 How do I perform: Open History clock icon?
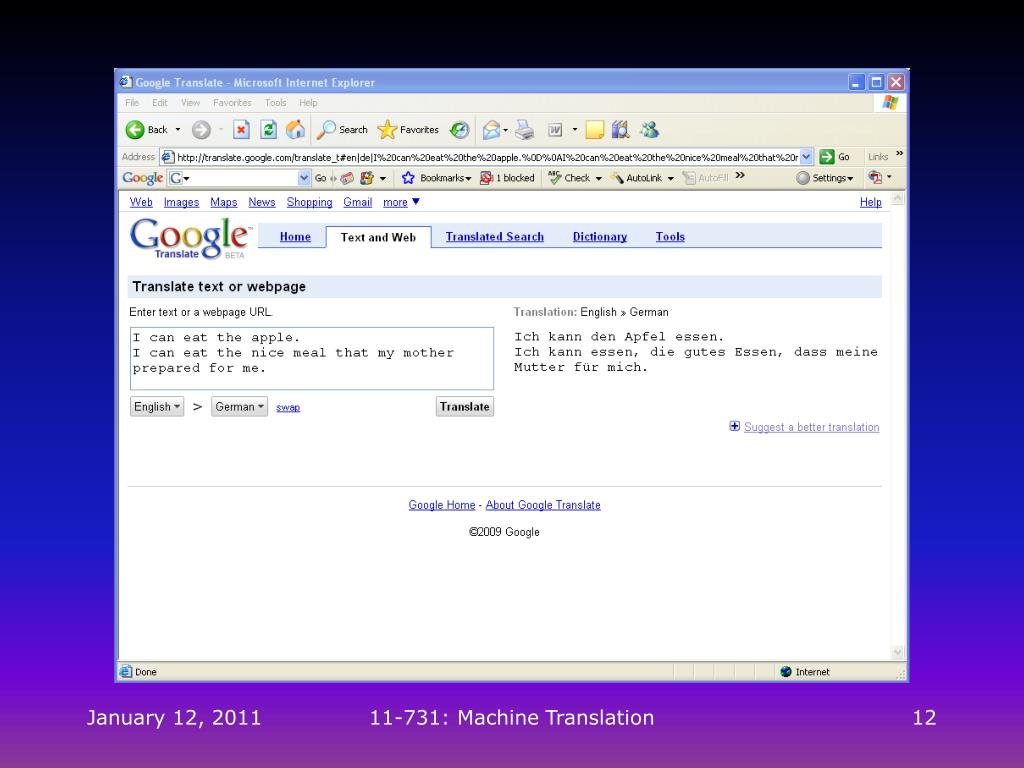[459, 130]
